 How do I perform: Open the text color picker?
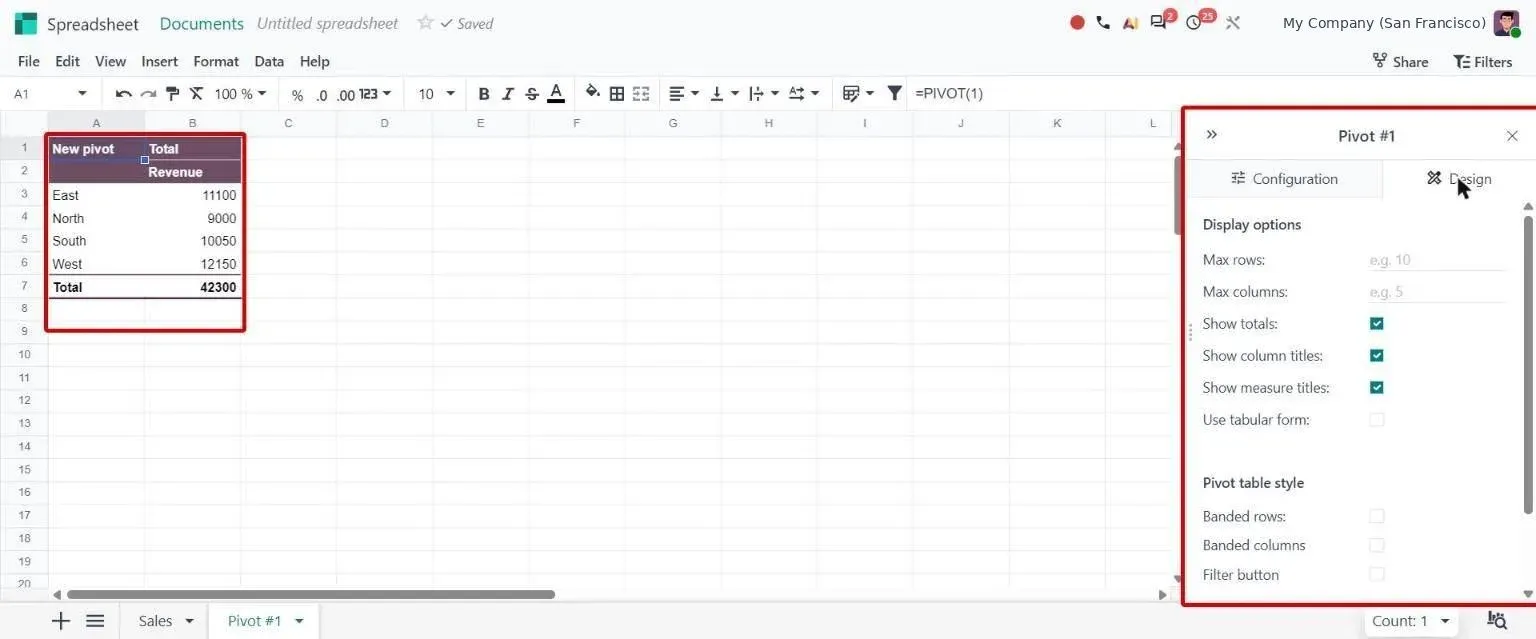click(x=556, y=94)
